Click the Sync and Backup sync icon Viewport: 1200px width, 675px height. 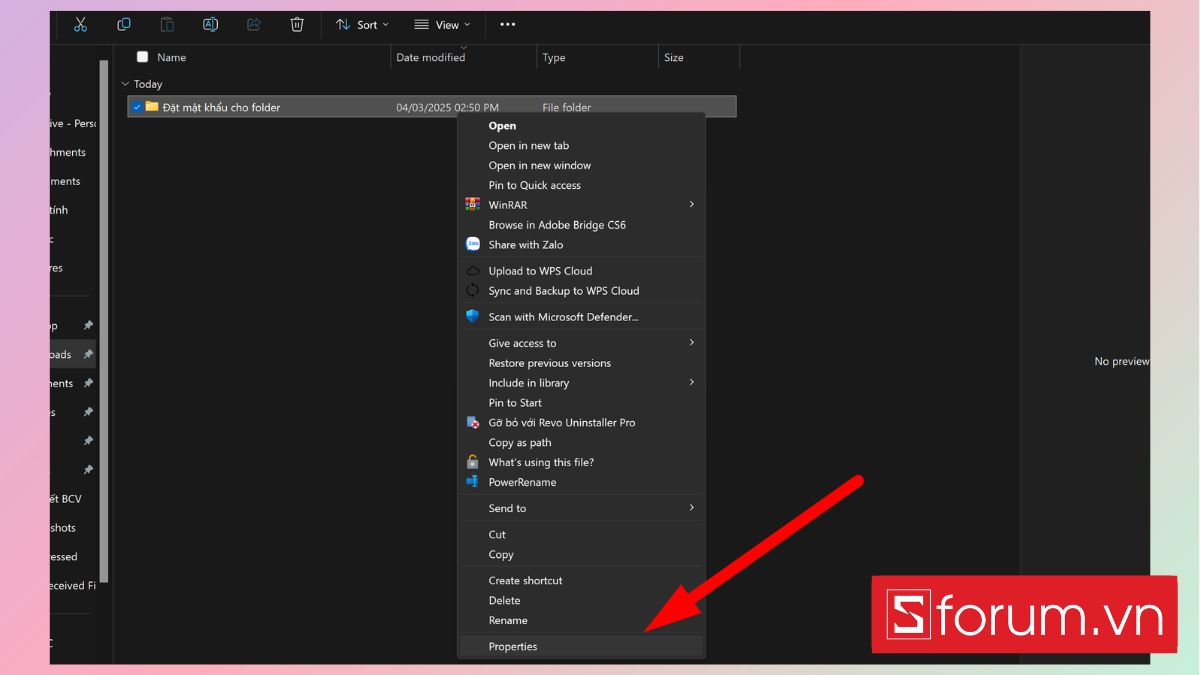coord(473,291)
